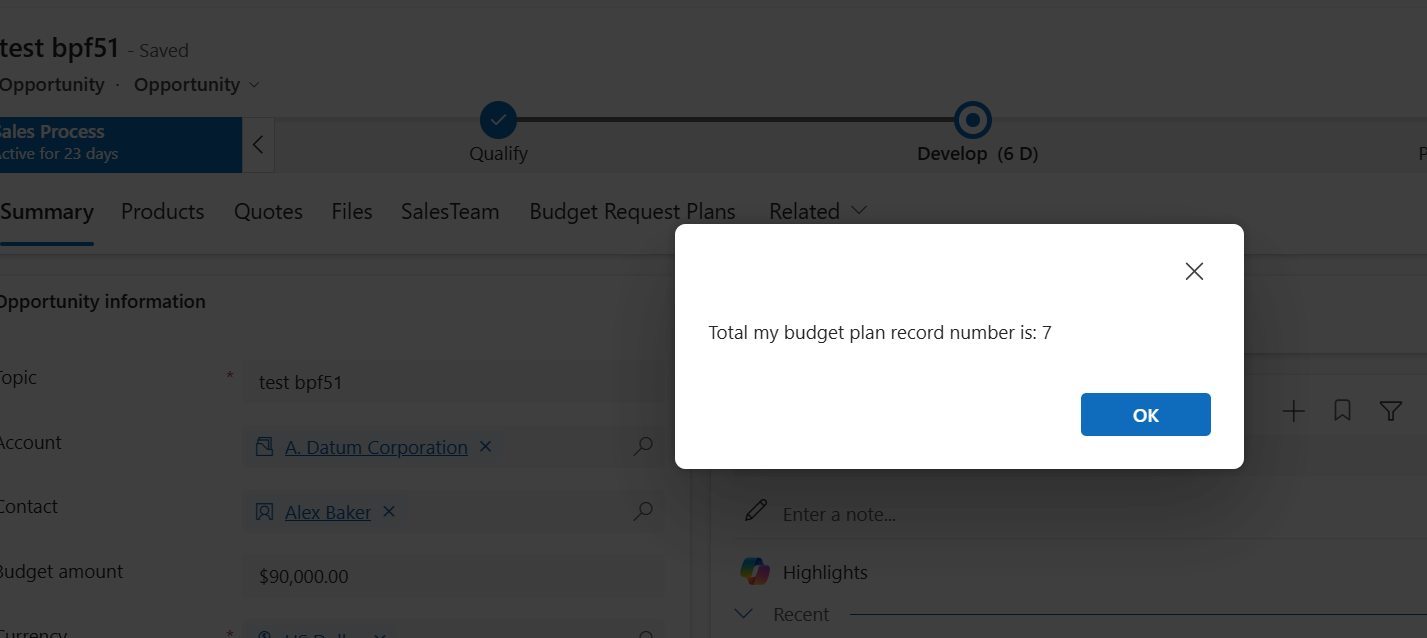Image resolution: width=1427 pixels, height=638 pixels.
Task: Edit the Topic field test bpf51
Action: click(x=453, y=382)
